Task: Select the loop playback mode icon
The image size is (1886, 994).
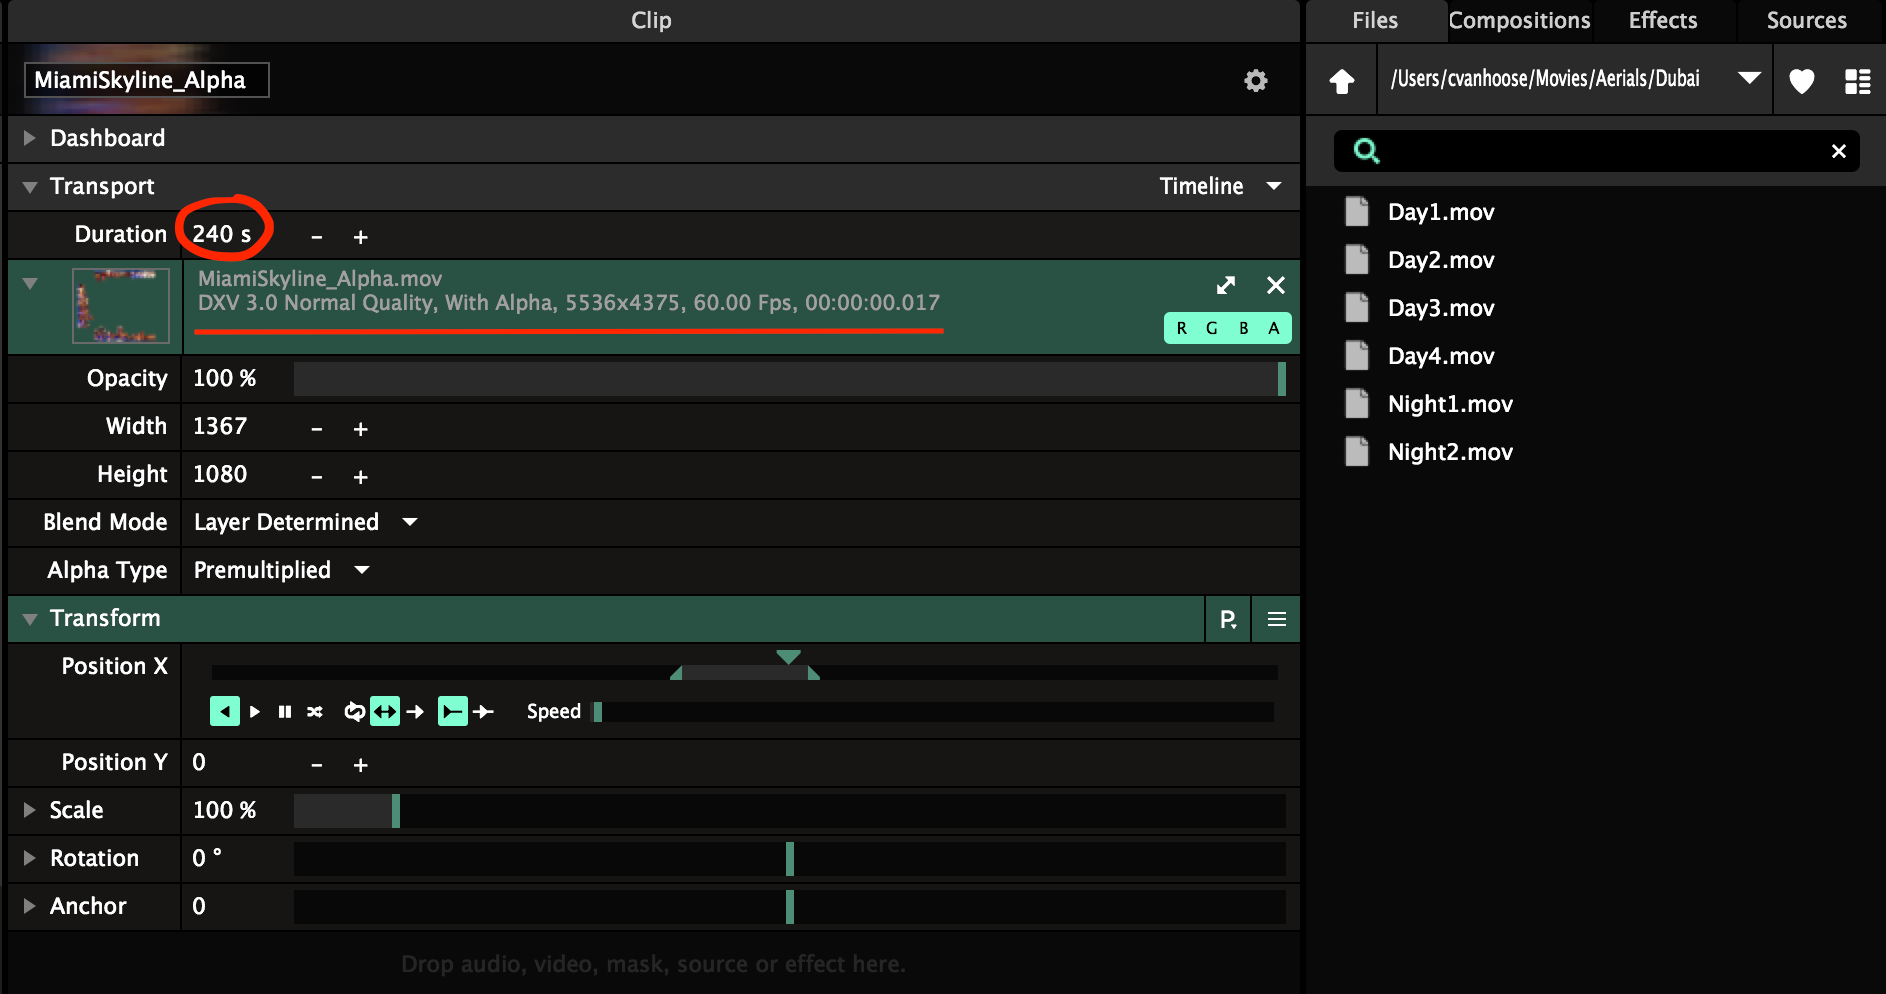Action: (x=354, y=712)
